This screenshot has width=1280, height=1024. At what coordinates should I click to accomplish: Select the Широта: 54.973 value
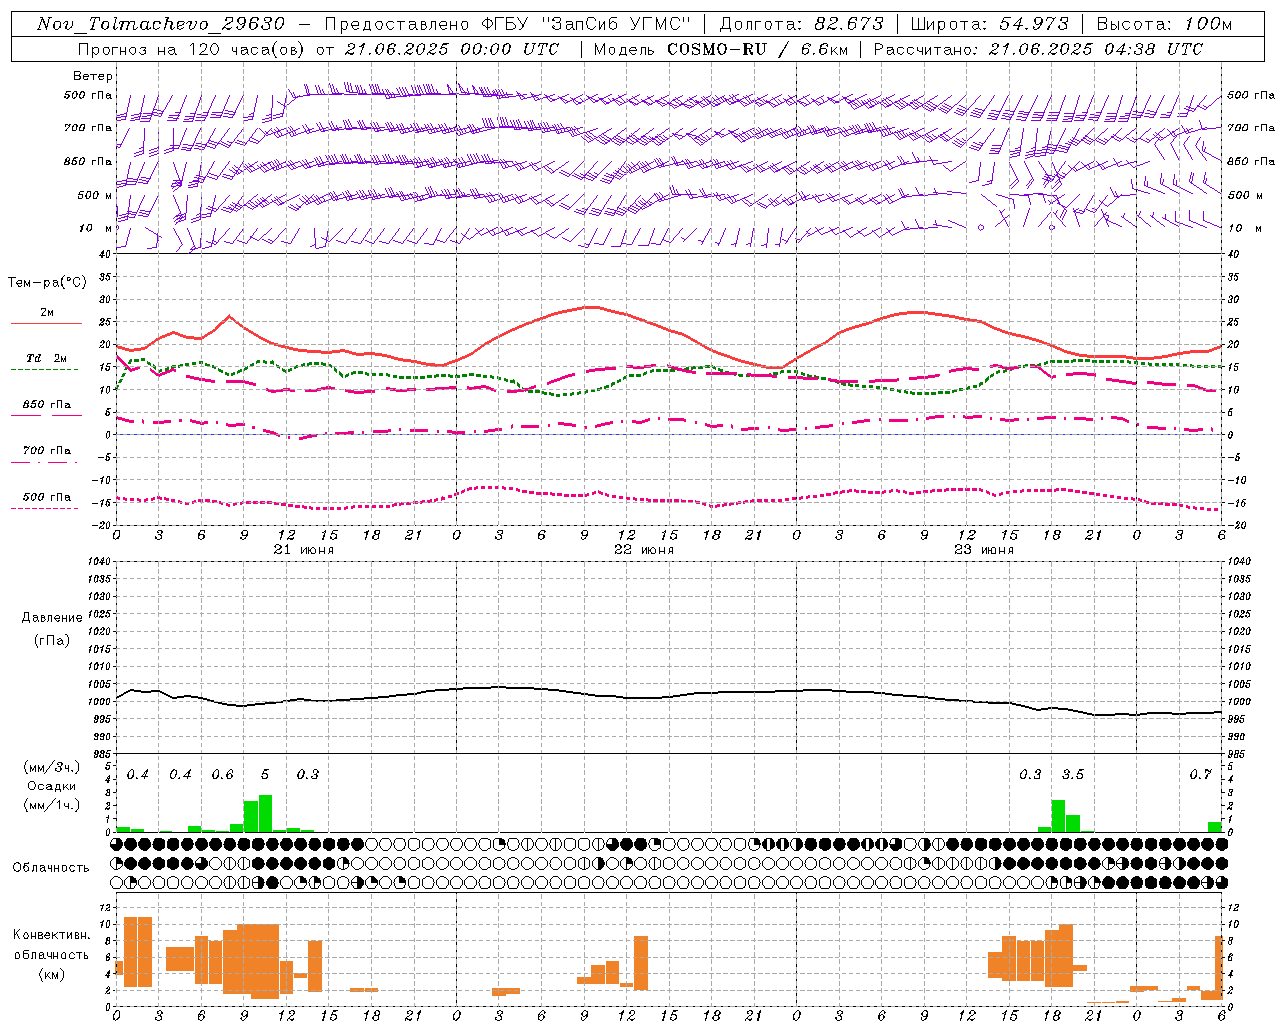click(989, 24)
